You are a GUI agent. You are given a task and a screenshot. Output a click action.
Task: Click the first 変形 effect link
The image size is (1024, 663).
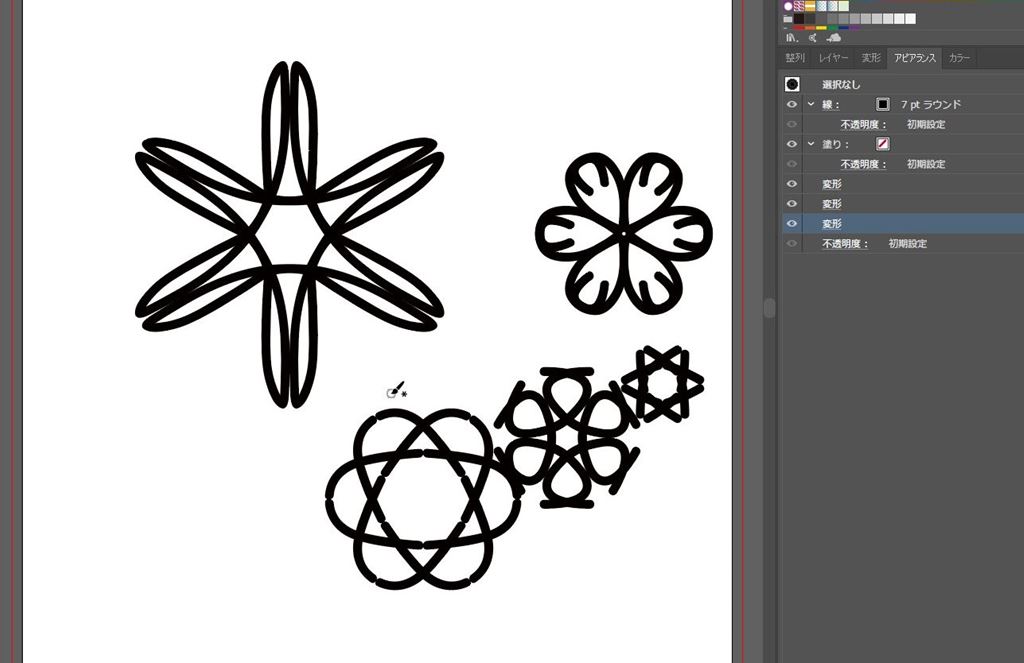pyautogui.click(x=832, y=184)
